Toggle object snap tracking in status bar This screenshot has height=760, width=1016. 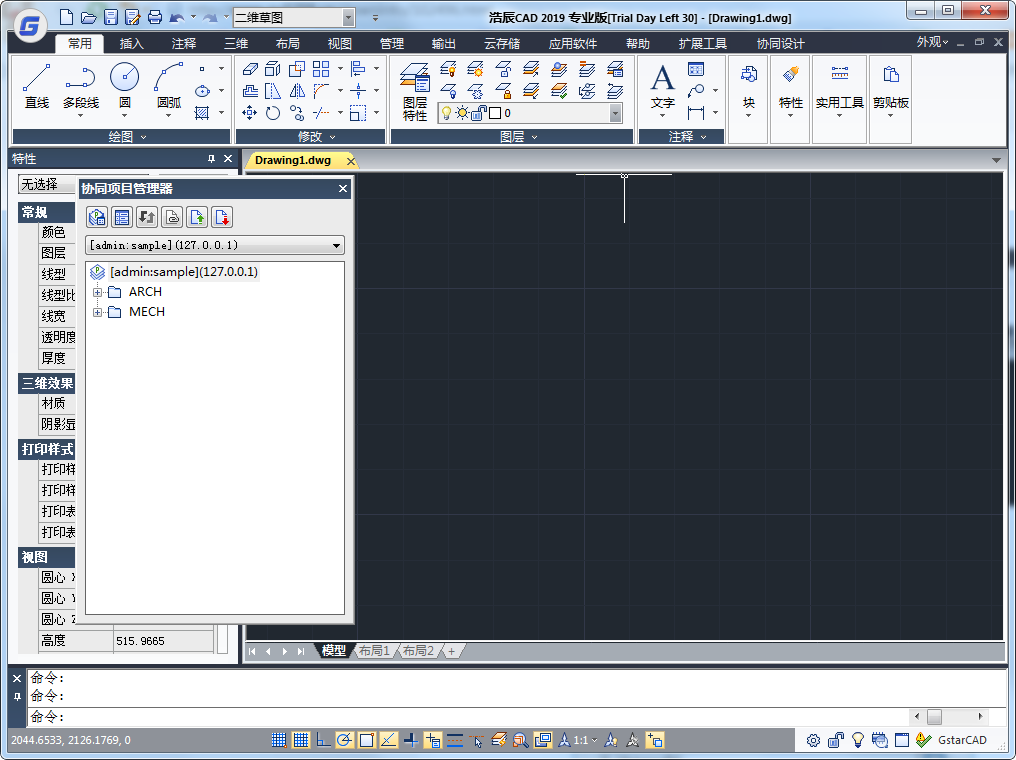[388, 740]
